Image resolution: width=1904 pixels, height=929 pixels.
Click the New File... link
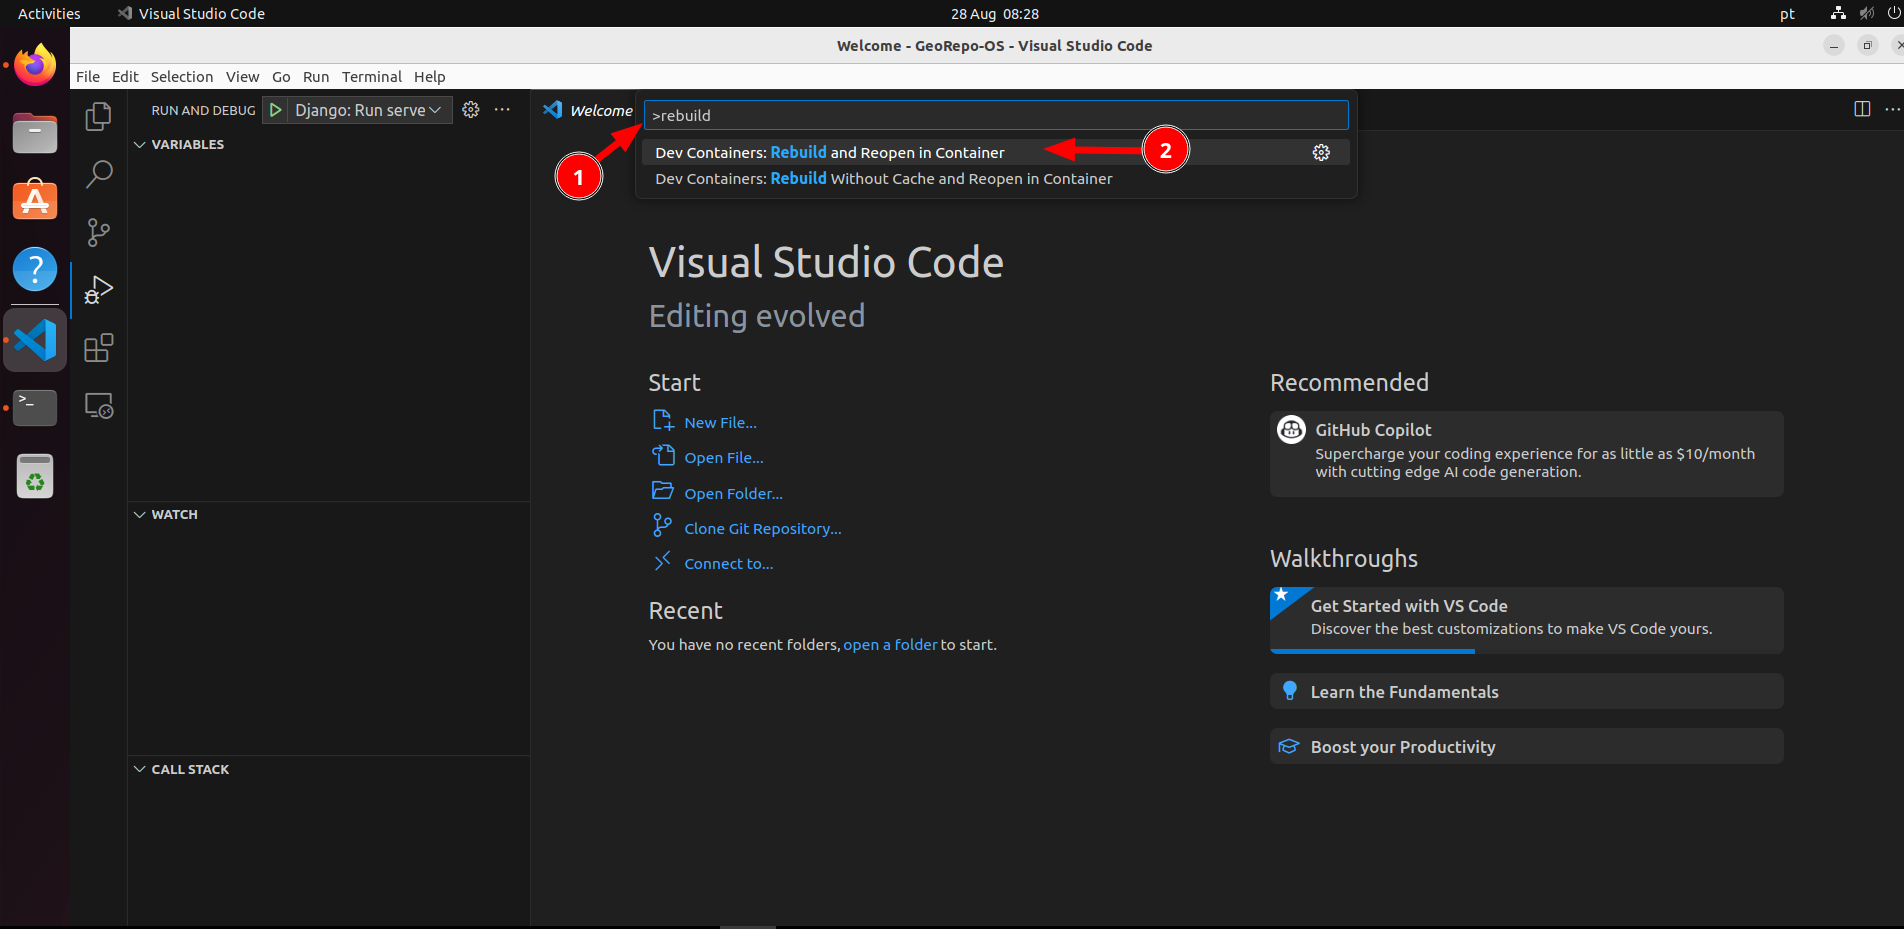(x=720, y=423)
